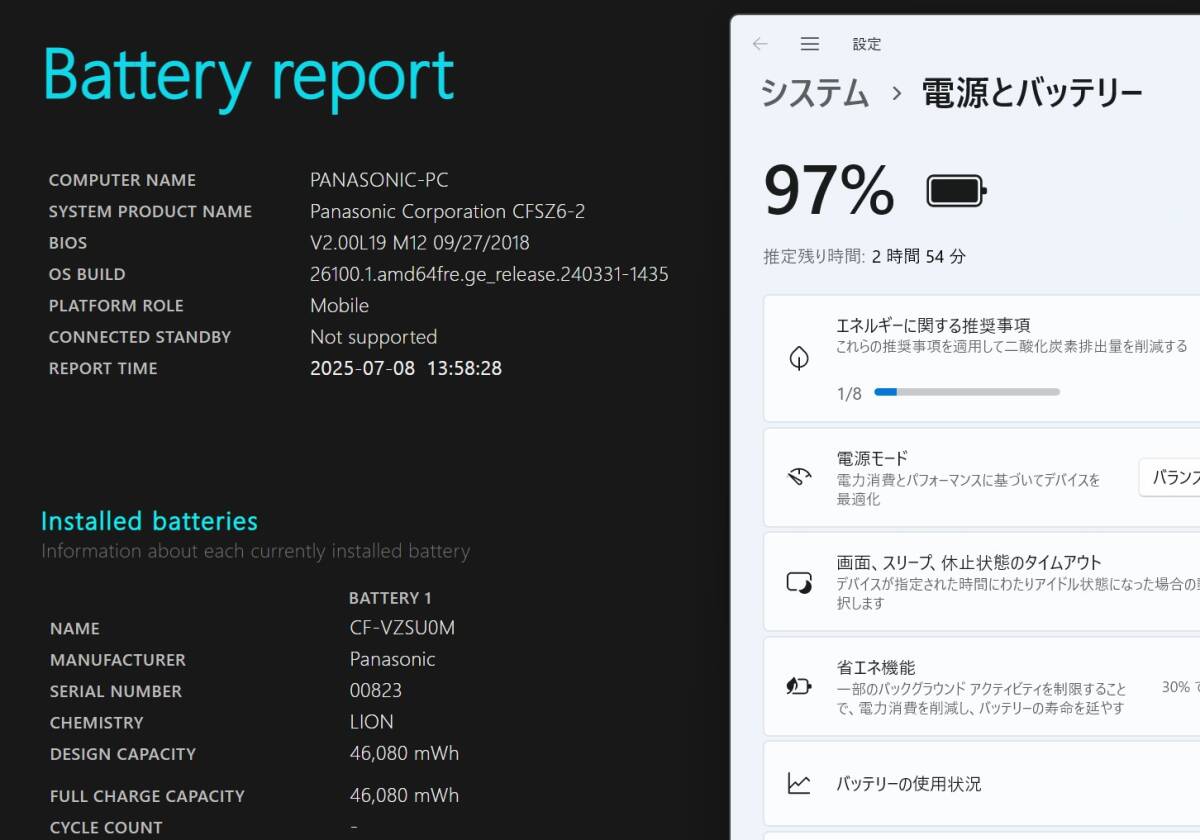The width and height of the screenshot is (1200, 840).
Task: Click the OS build value 26100.1.amd64fre.ge_release.240331-1435
Action: point(489,274)
